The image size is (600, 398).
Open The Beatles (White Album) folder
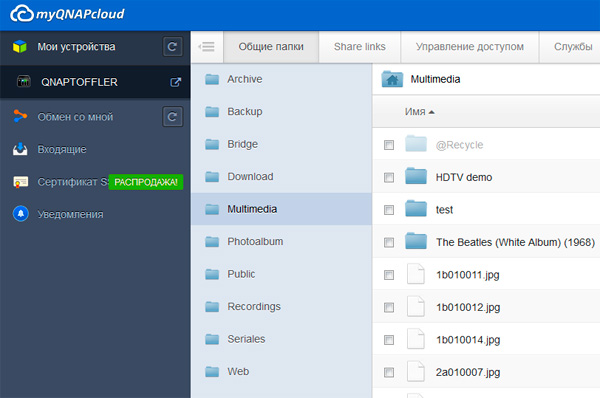coord(515,242)
